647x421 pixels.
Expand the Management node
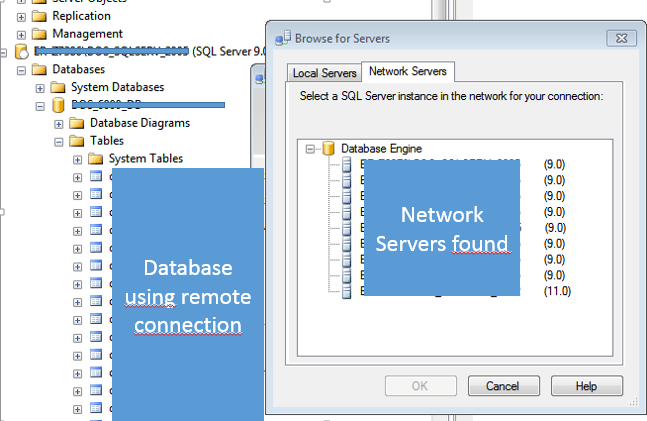pos(21,34)
